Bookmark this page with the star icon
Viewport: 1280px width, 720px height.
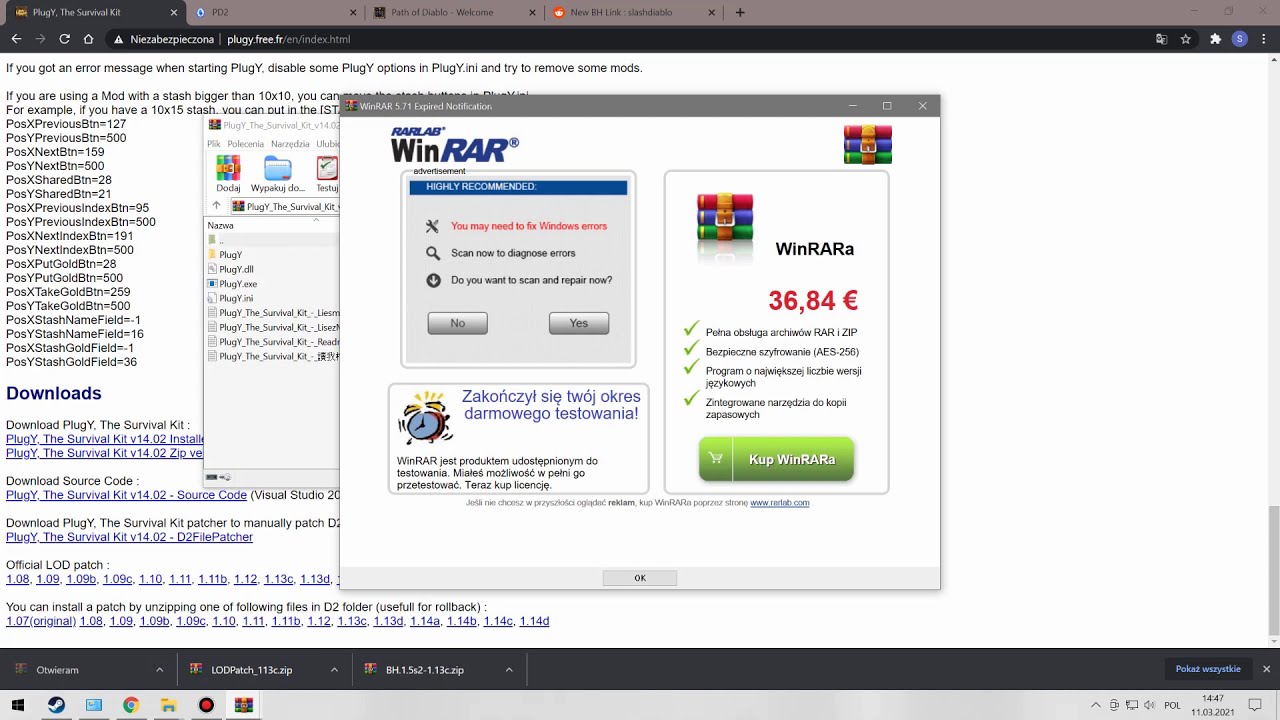1186,39
